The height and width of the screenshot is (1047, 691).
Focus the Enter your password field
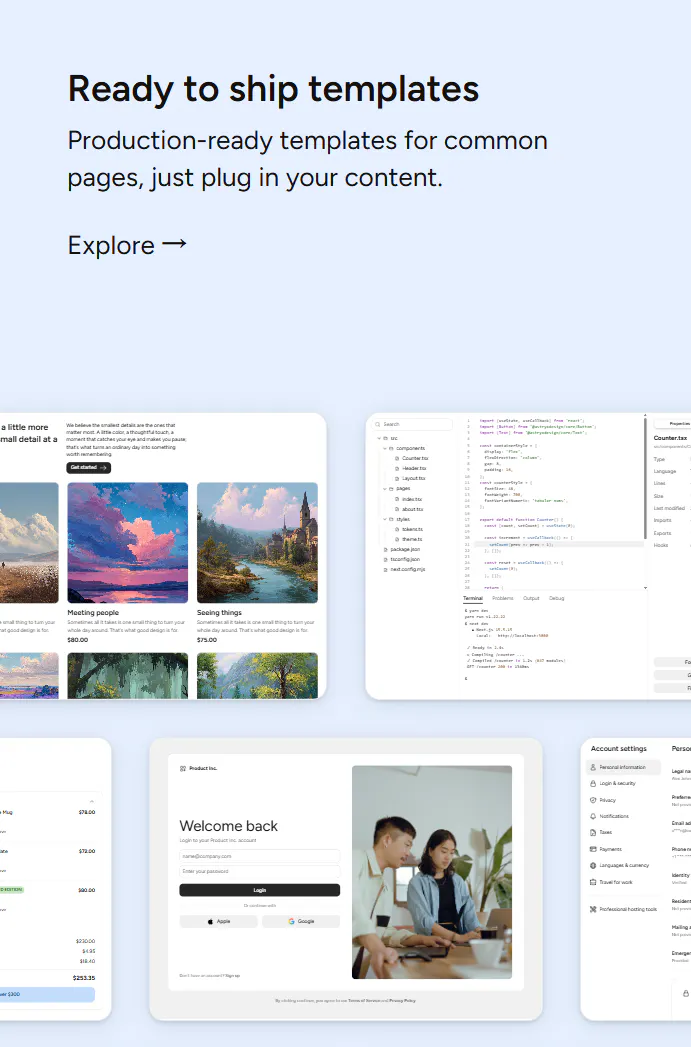tap(260, 871)
